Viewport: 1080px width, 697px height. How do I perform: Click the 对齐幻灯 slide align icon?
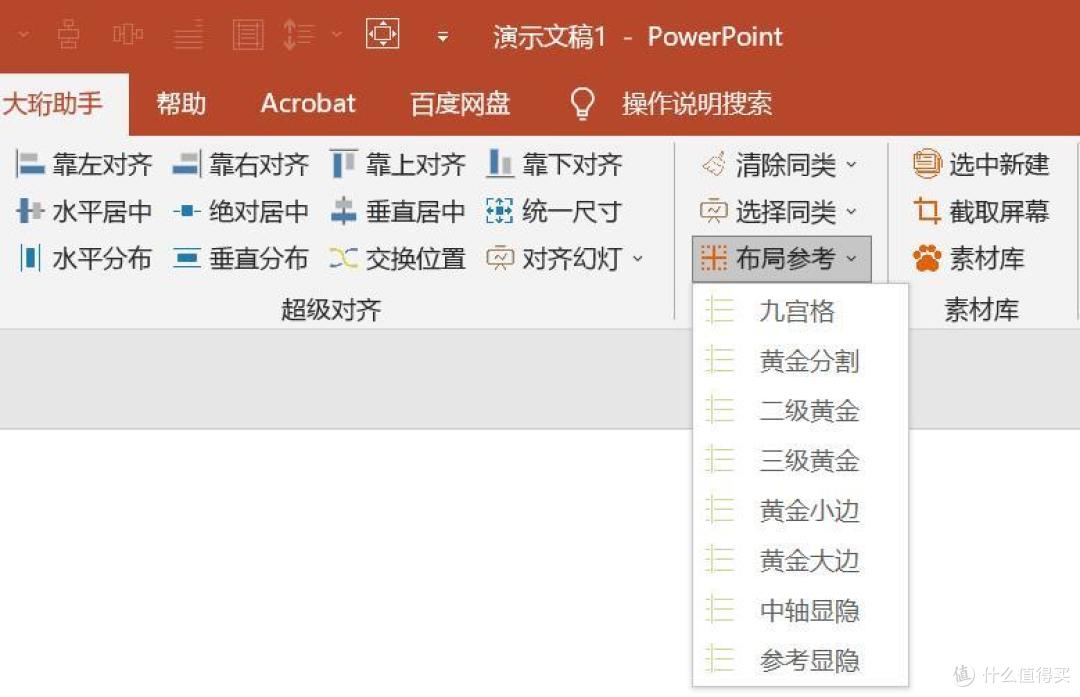(x=500, y=258)
